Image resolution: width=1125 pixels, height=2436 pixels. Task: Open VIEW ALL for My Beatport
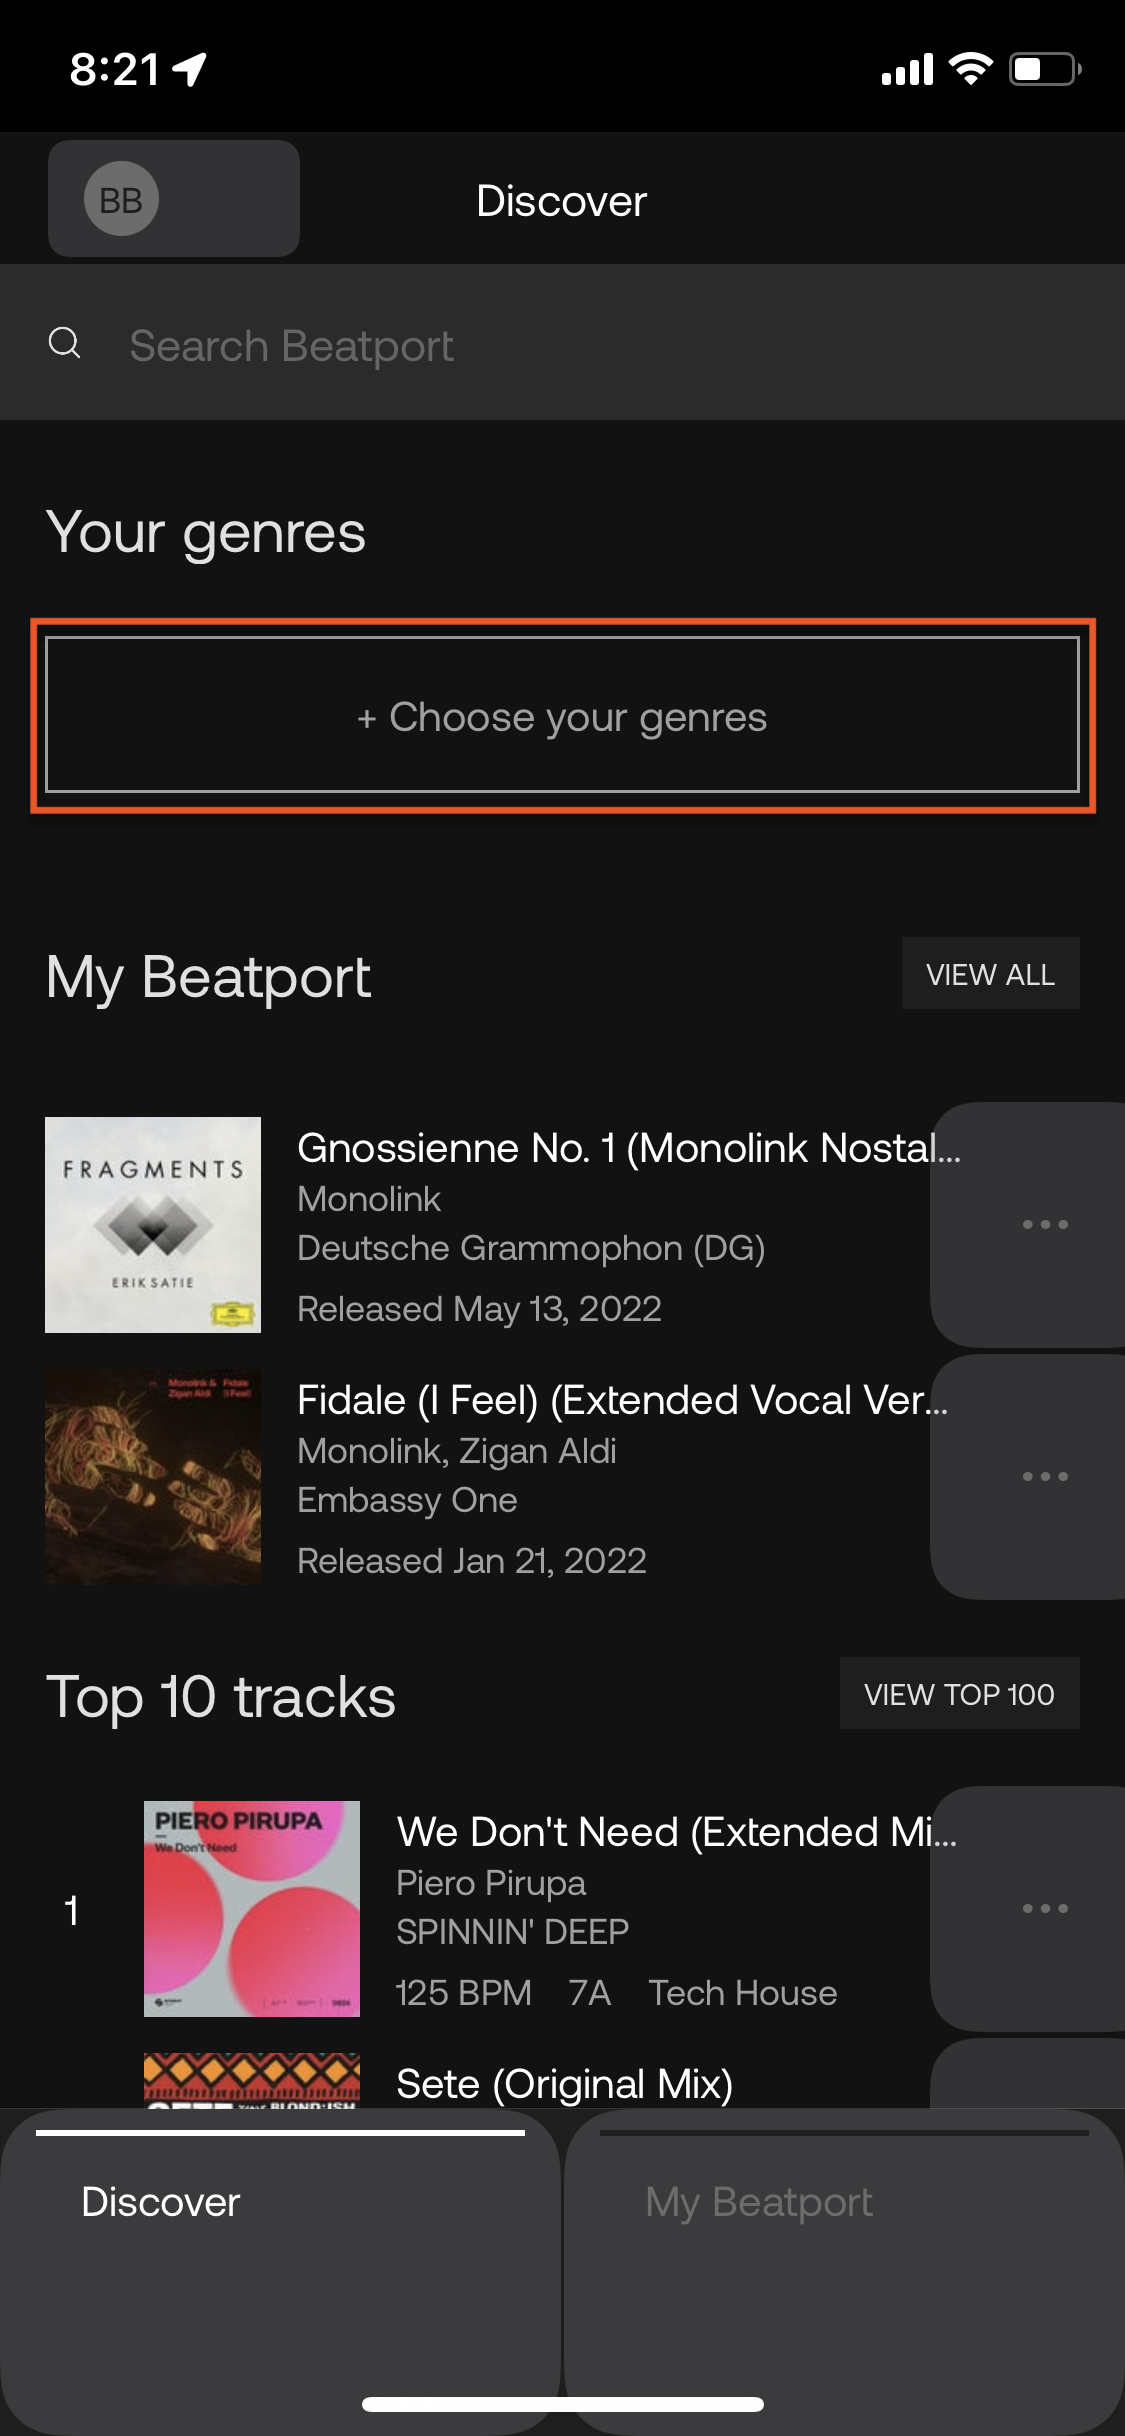[990, 974]
